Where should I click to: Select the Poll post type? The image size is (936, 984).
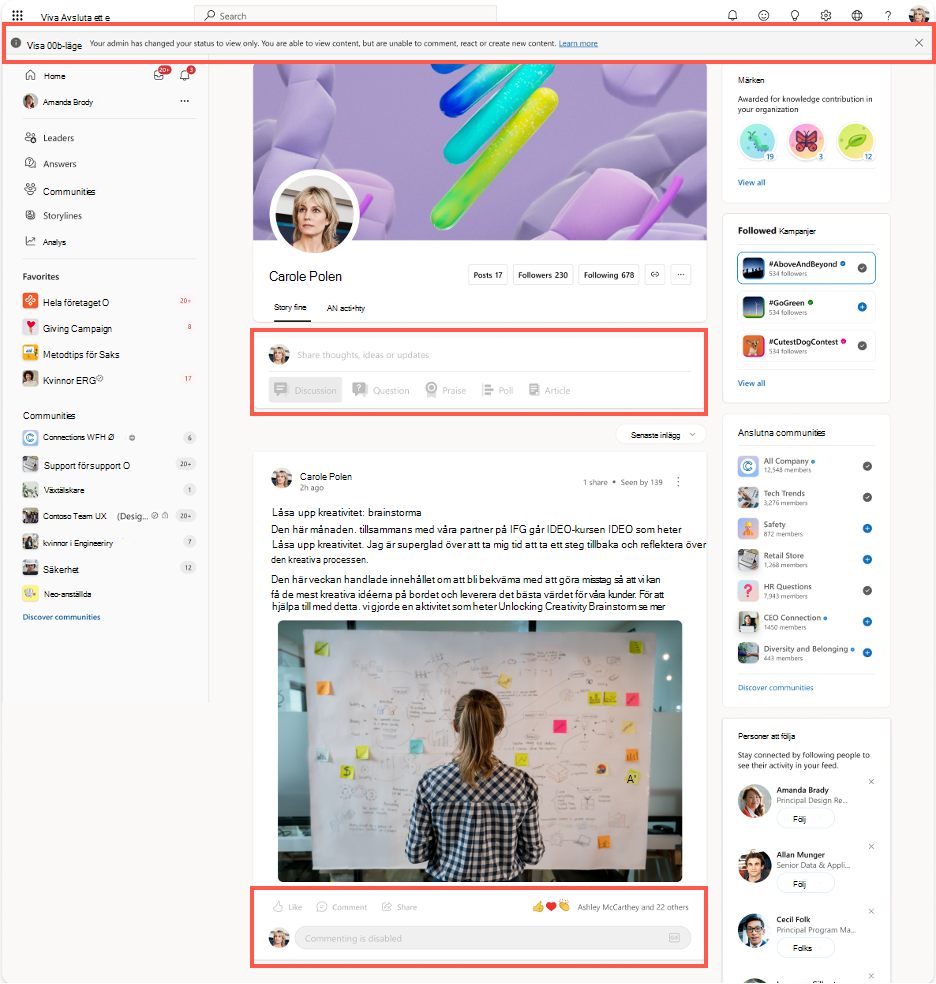pyautogui.click(x=497, y=390)
